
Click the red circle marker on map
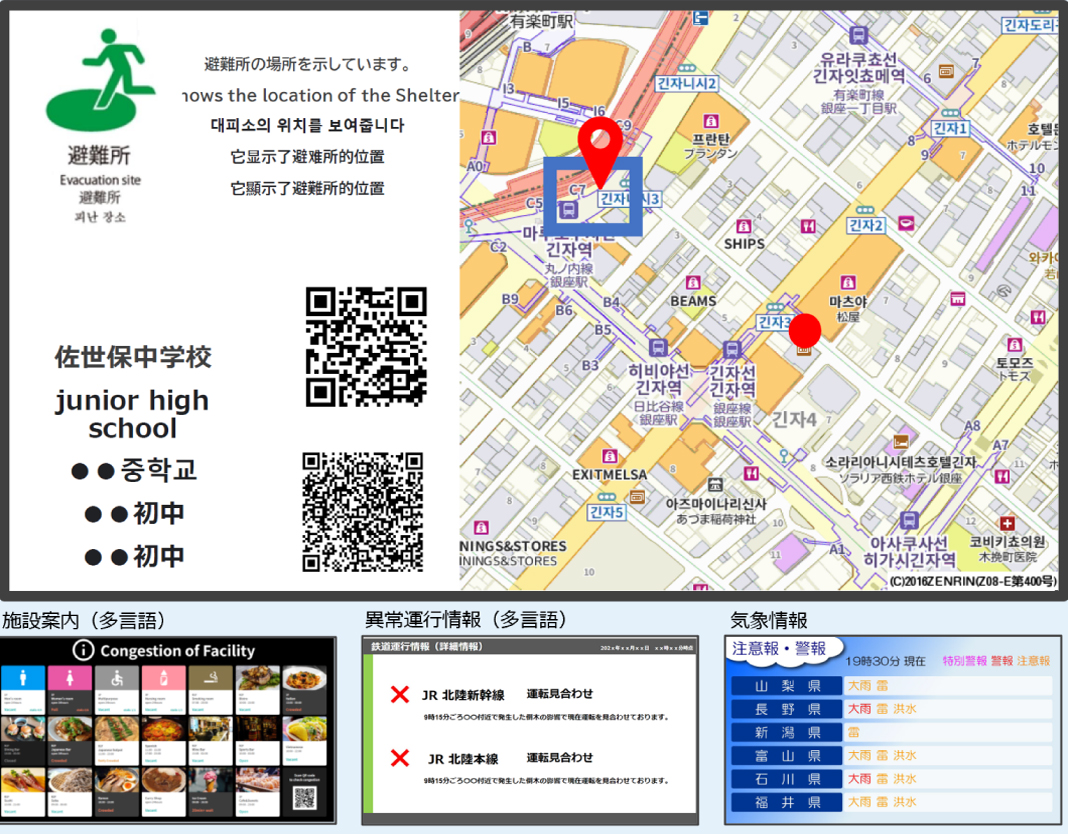pyautogui.click(x=805, y=329)
